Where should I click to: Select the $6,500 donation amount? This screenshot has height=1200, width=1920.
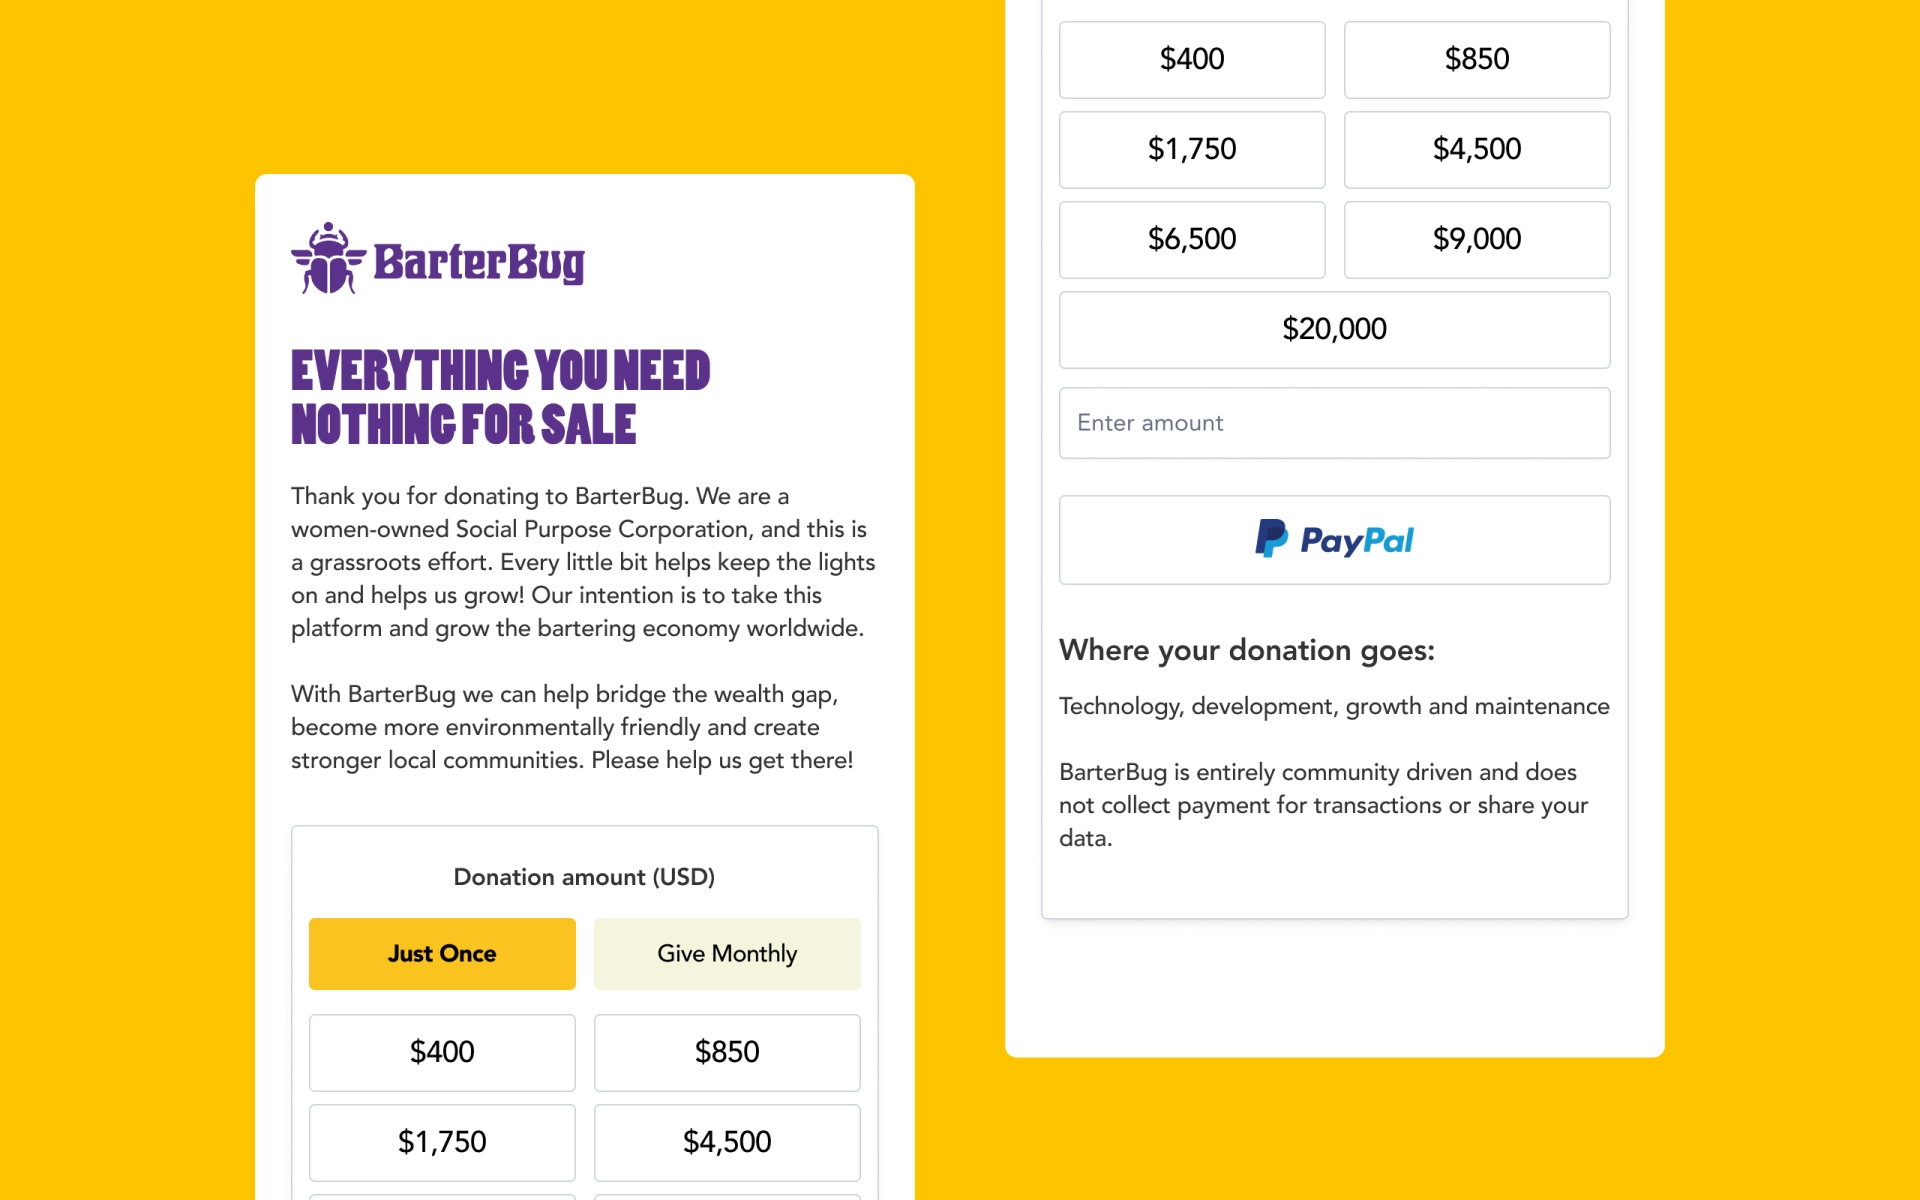[x=1192, y=240]
